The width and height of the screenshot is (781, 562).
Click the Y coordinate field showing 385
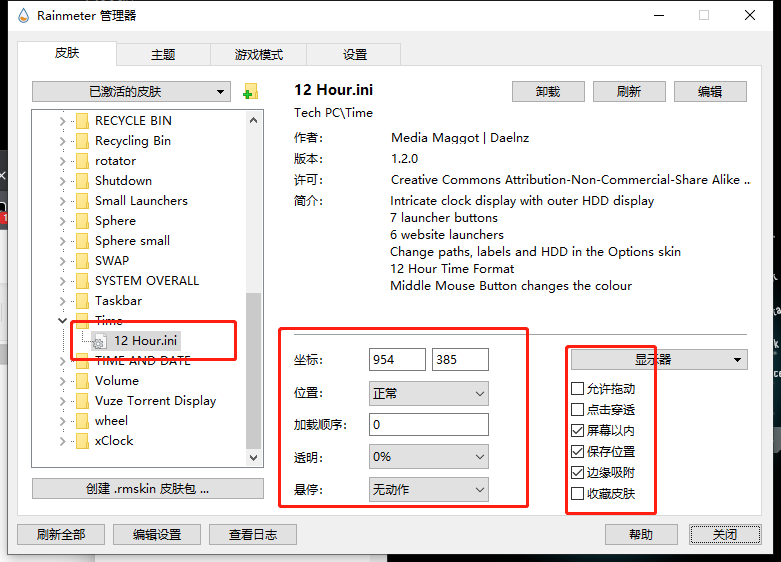coord(460,360)
